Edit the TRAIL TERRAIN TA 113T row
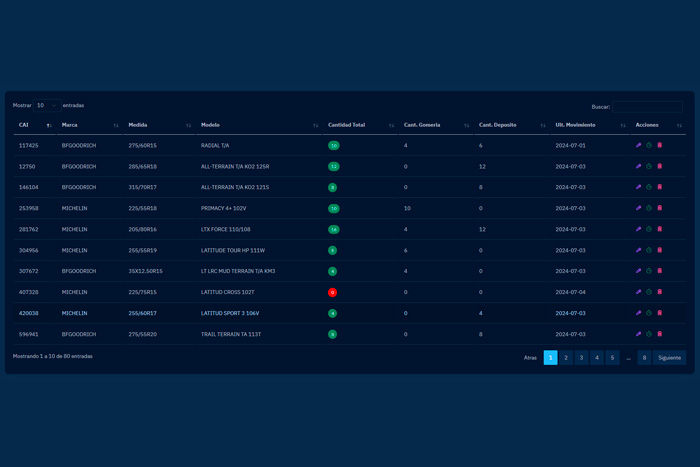 tap(638, 334)
